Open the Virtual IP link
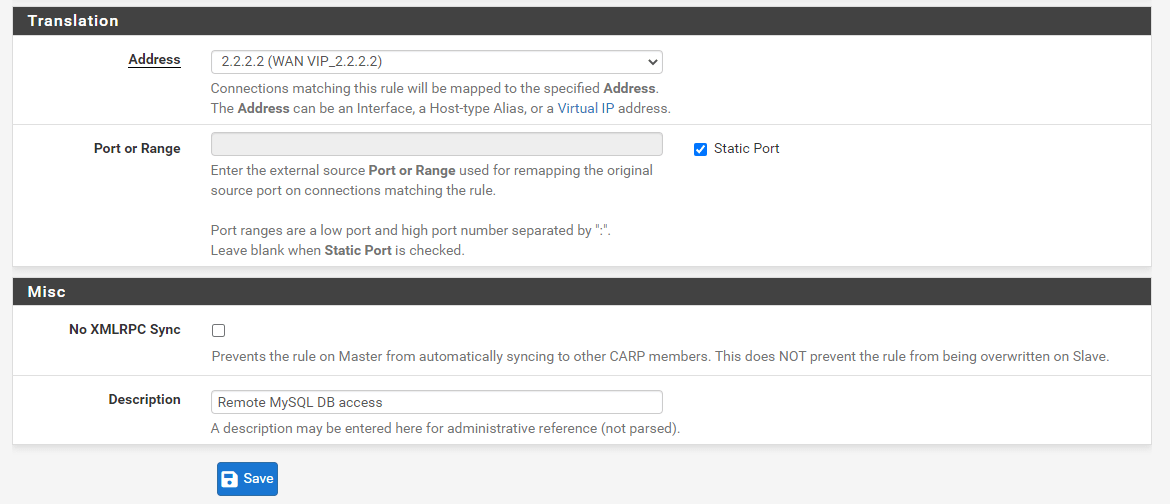Image resolution: width=1170 pixels, height=504 pixels. [x=586, y=108]
